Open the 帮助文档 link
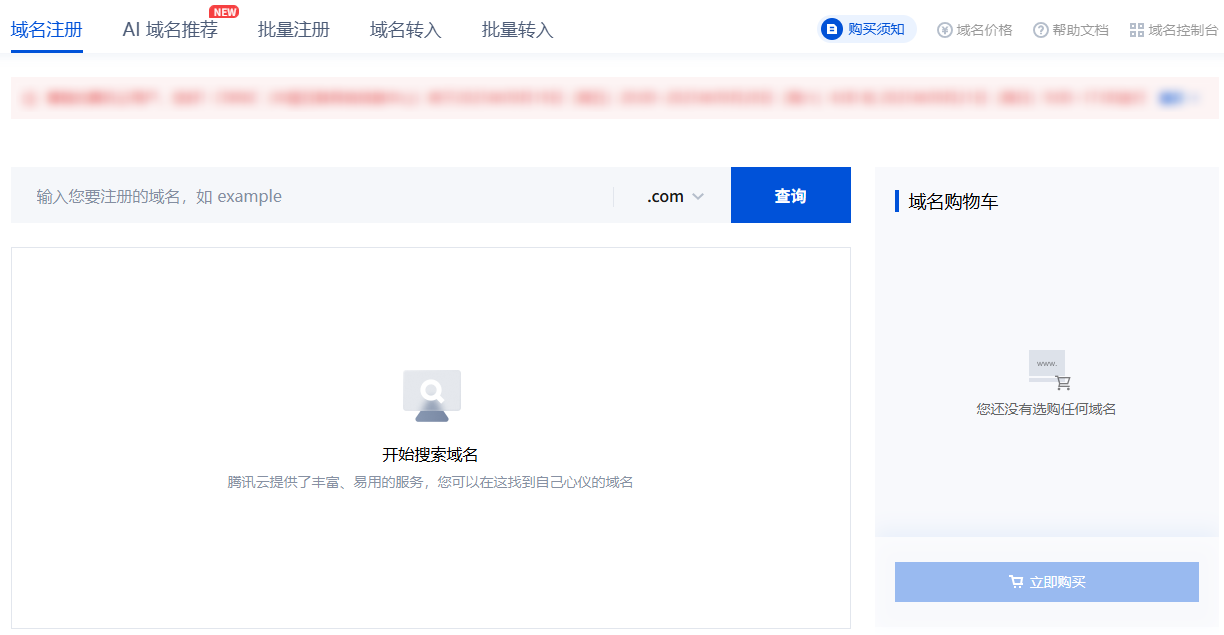Screen dimensions: 1224x635 (x=1071, y=30)
